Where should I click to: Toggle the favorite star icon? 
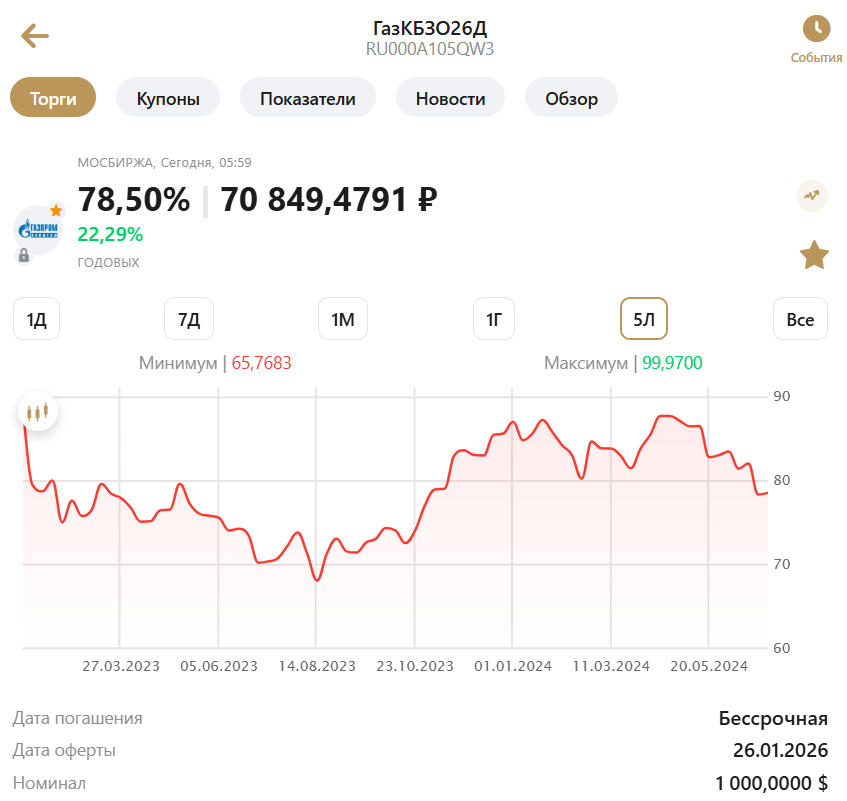click(x=814, y=255)
